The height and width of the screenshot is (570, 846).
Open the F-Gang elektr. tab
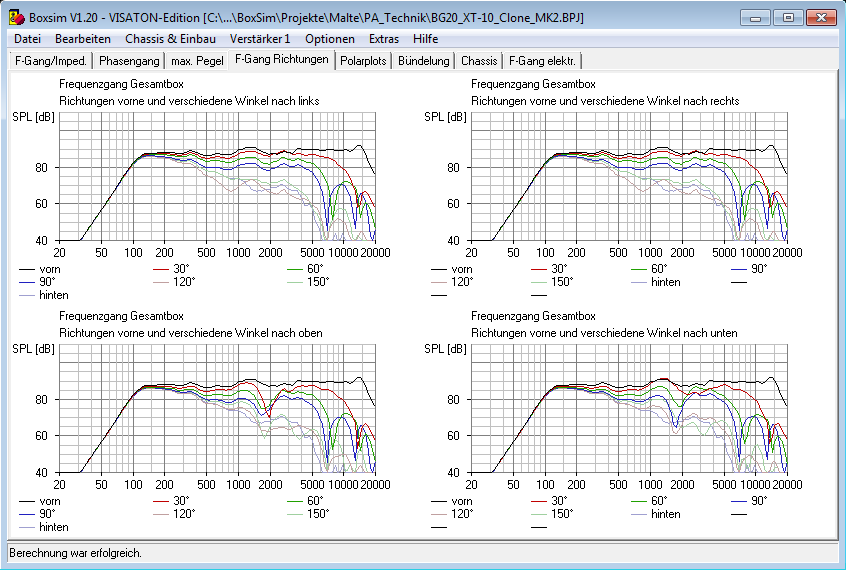(543, 61)
